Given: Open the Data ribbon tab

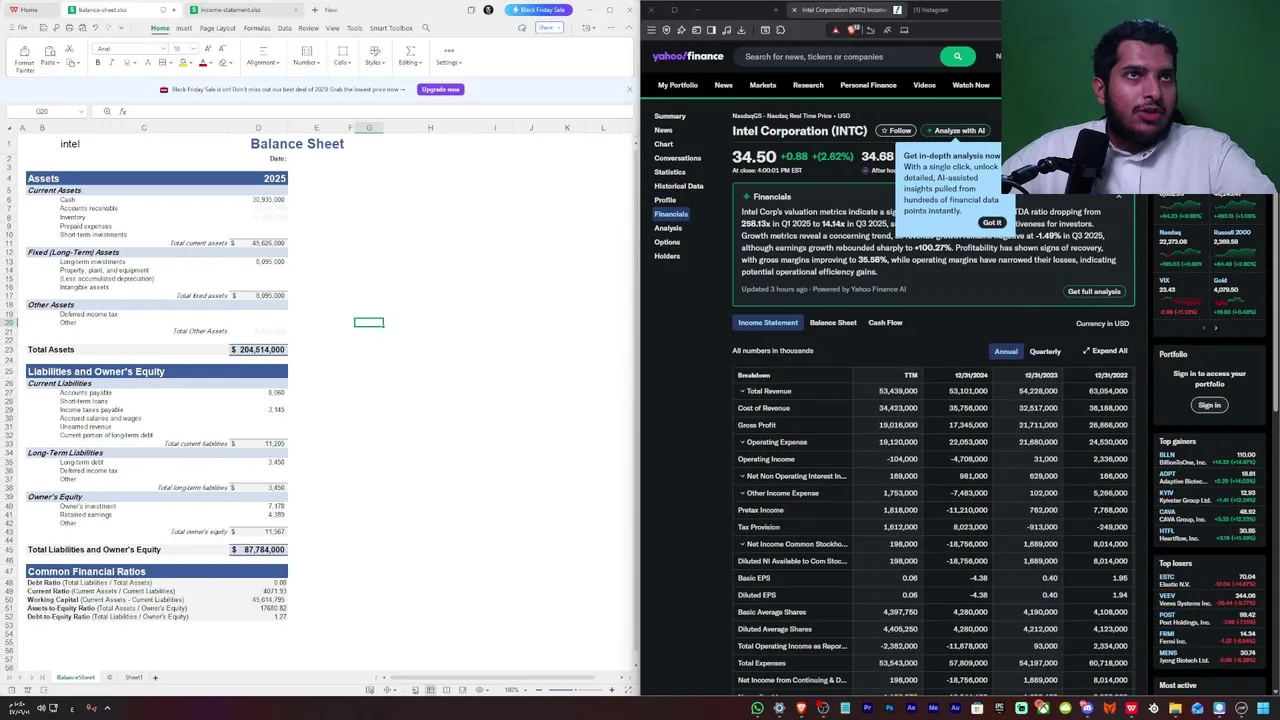Looking at the screenshot, I should [x=285, y=28].
